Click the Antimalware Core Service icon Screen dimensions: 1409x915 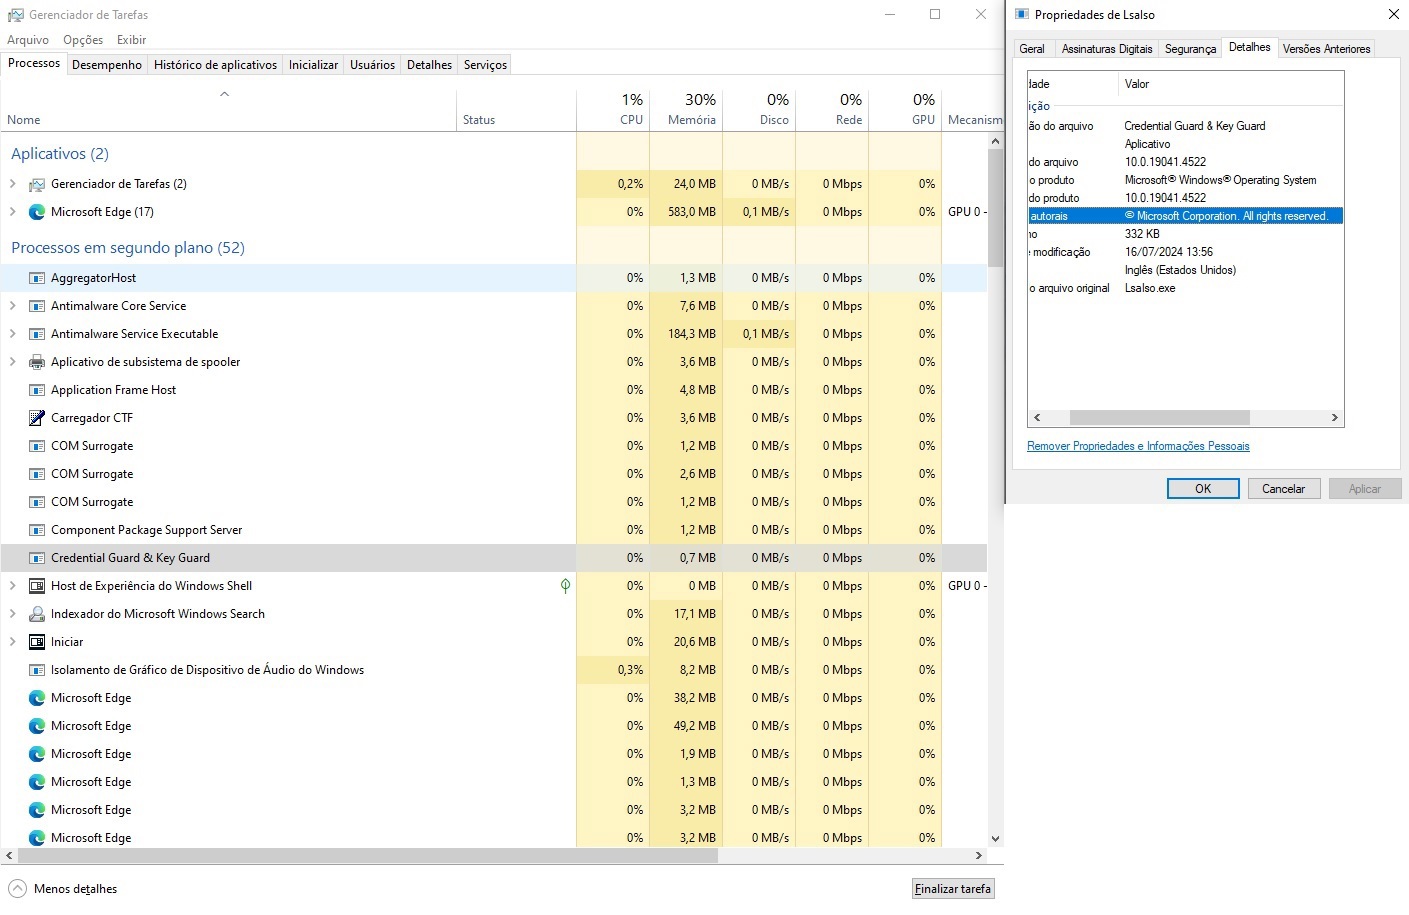tap(37, 306)
